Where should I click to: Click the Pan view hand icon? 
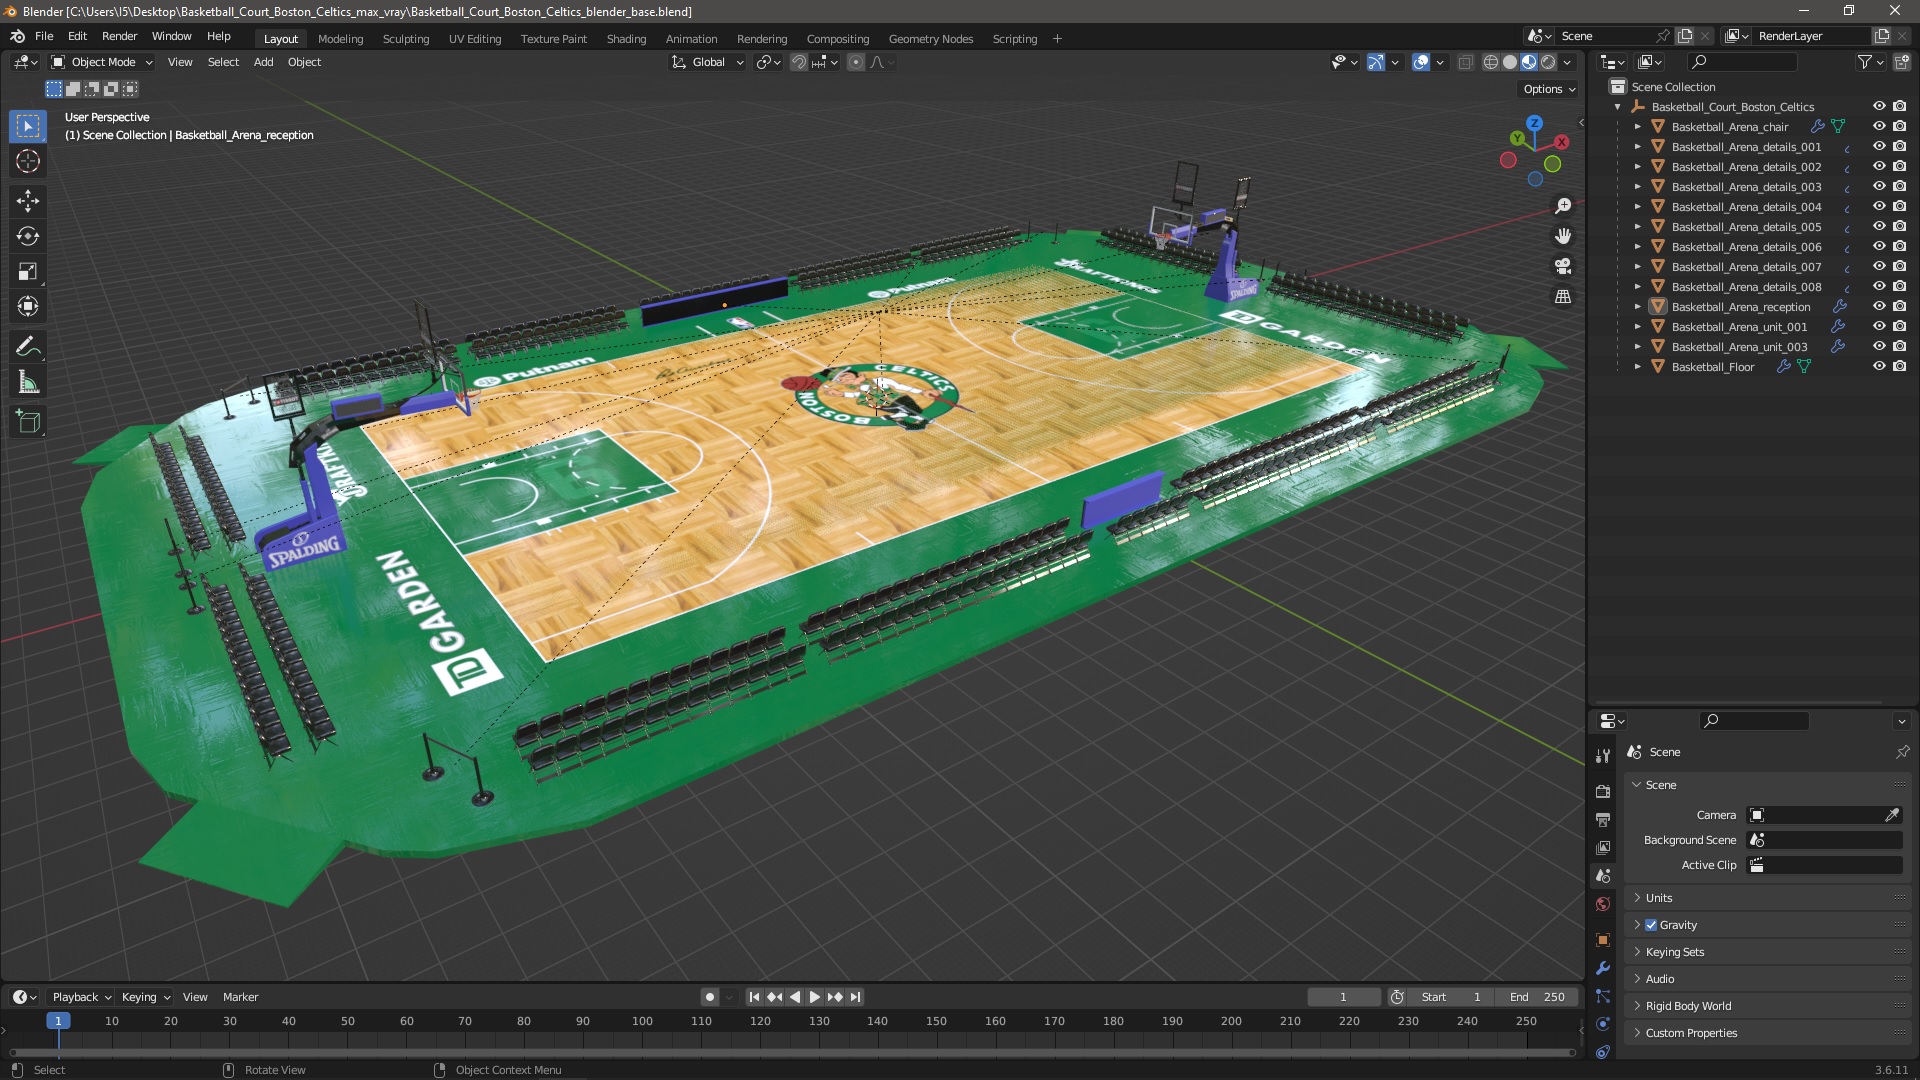[1563, 236]
